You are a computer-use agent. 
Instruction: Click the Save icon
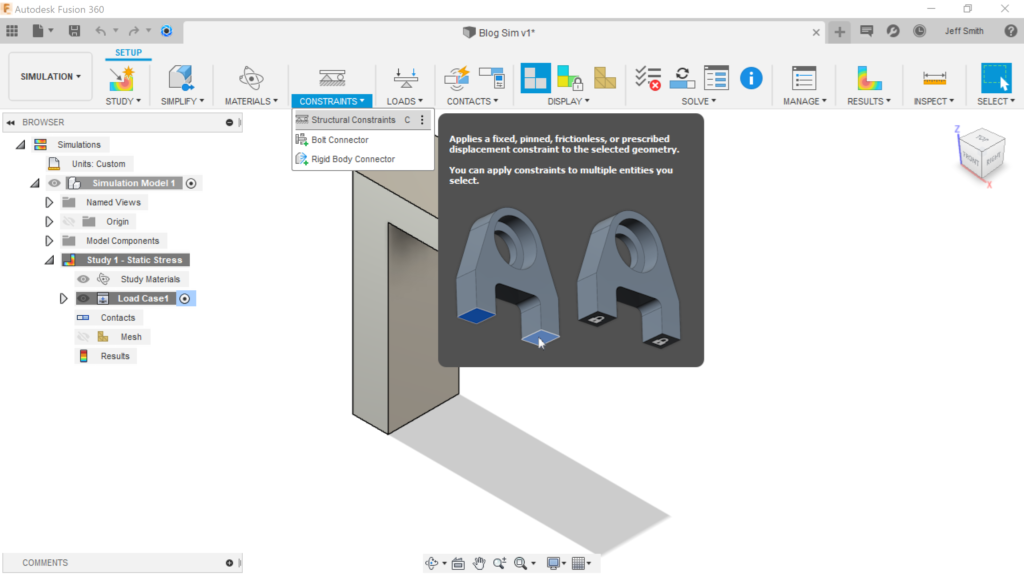pyautogui.click(x=74, y=31)
